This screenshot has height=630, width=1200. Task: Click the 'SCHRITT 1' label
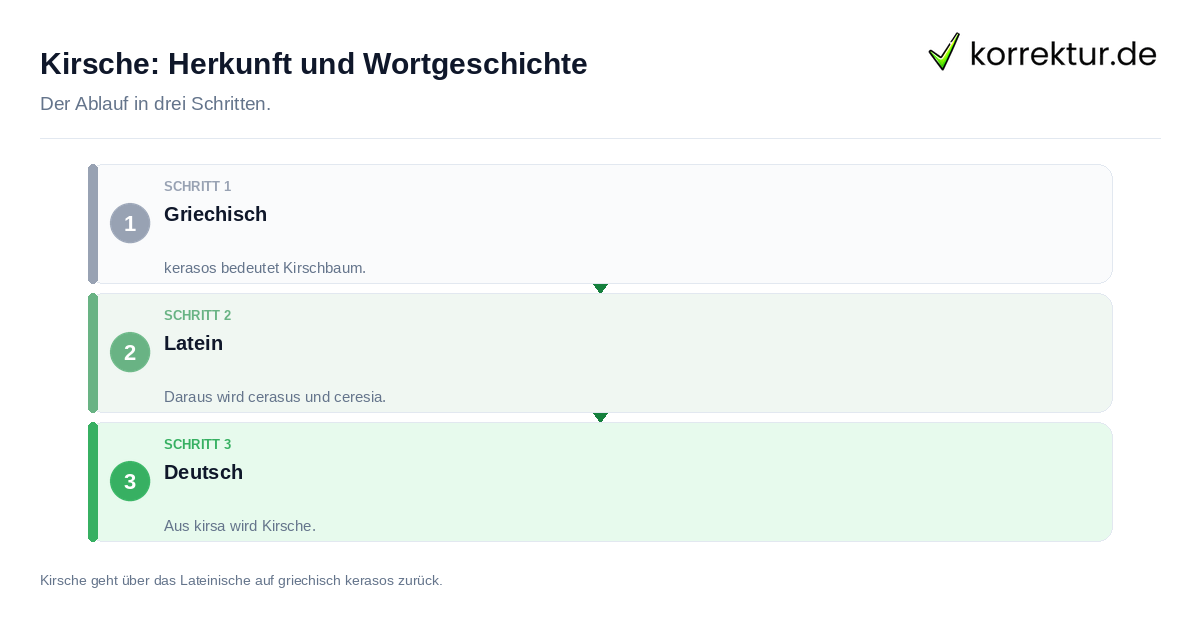[197, 187]
